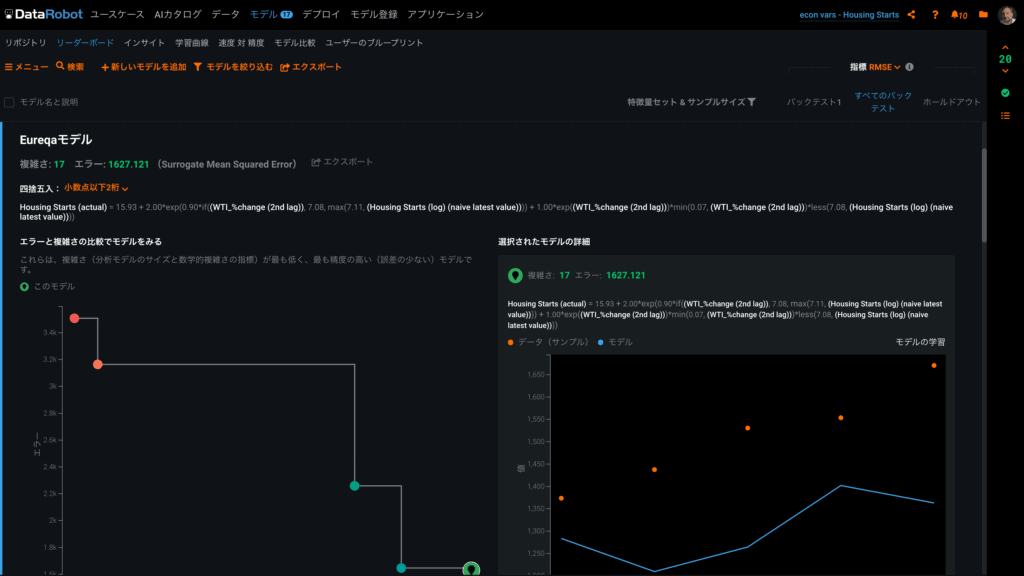Click the green checkmark status icon
1024x576 pixels.
pos(1005,93)
